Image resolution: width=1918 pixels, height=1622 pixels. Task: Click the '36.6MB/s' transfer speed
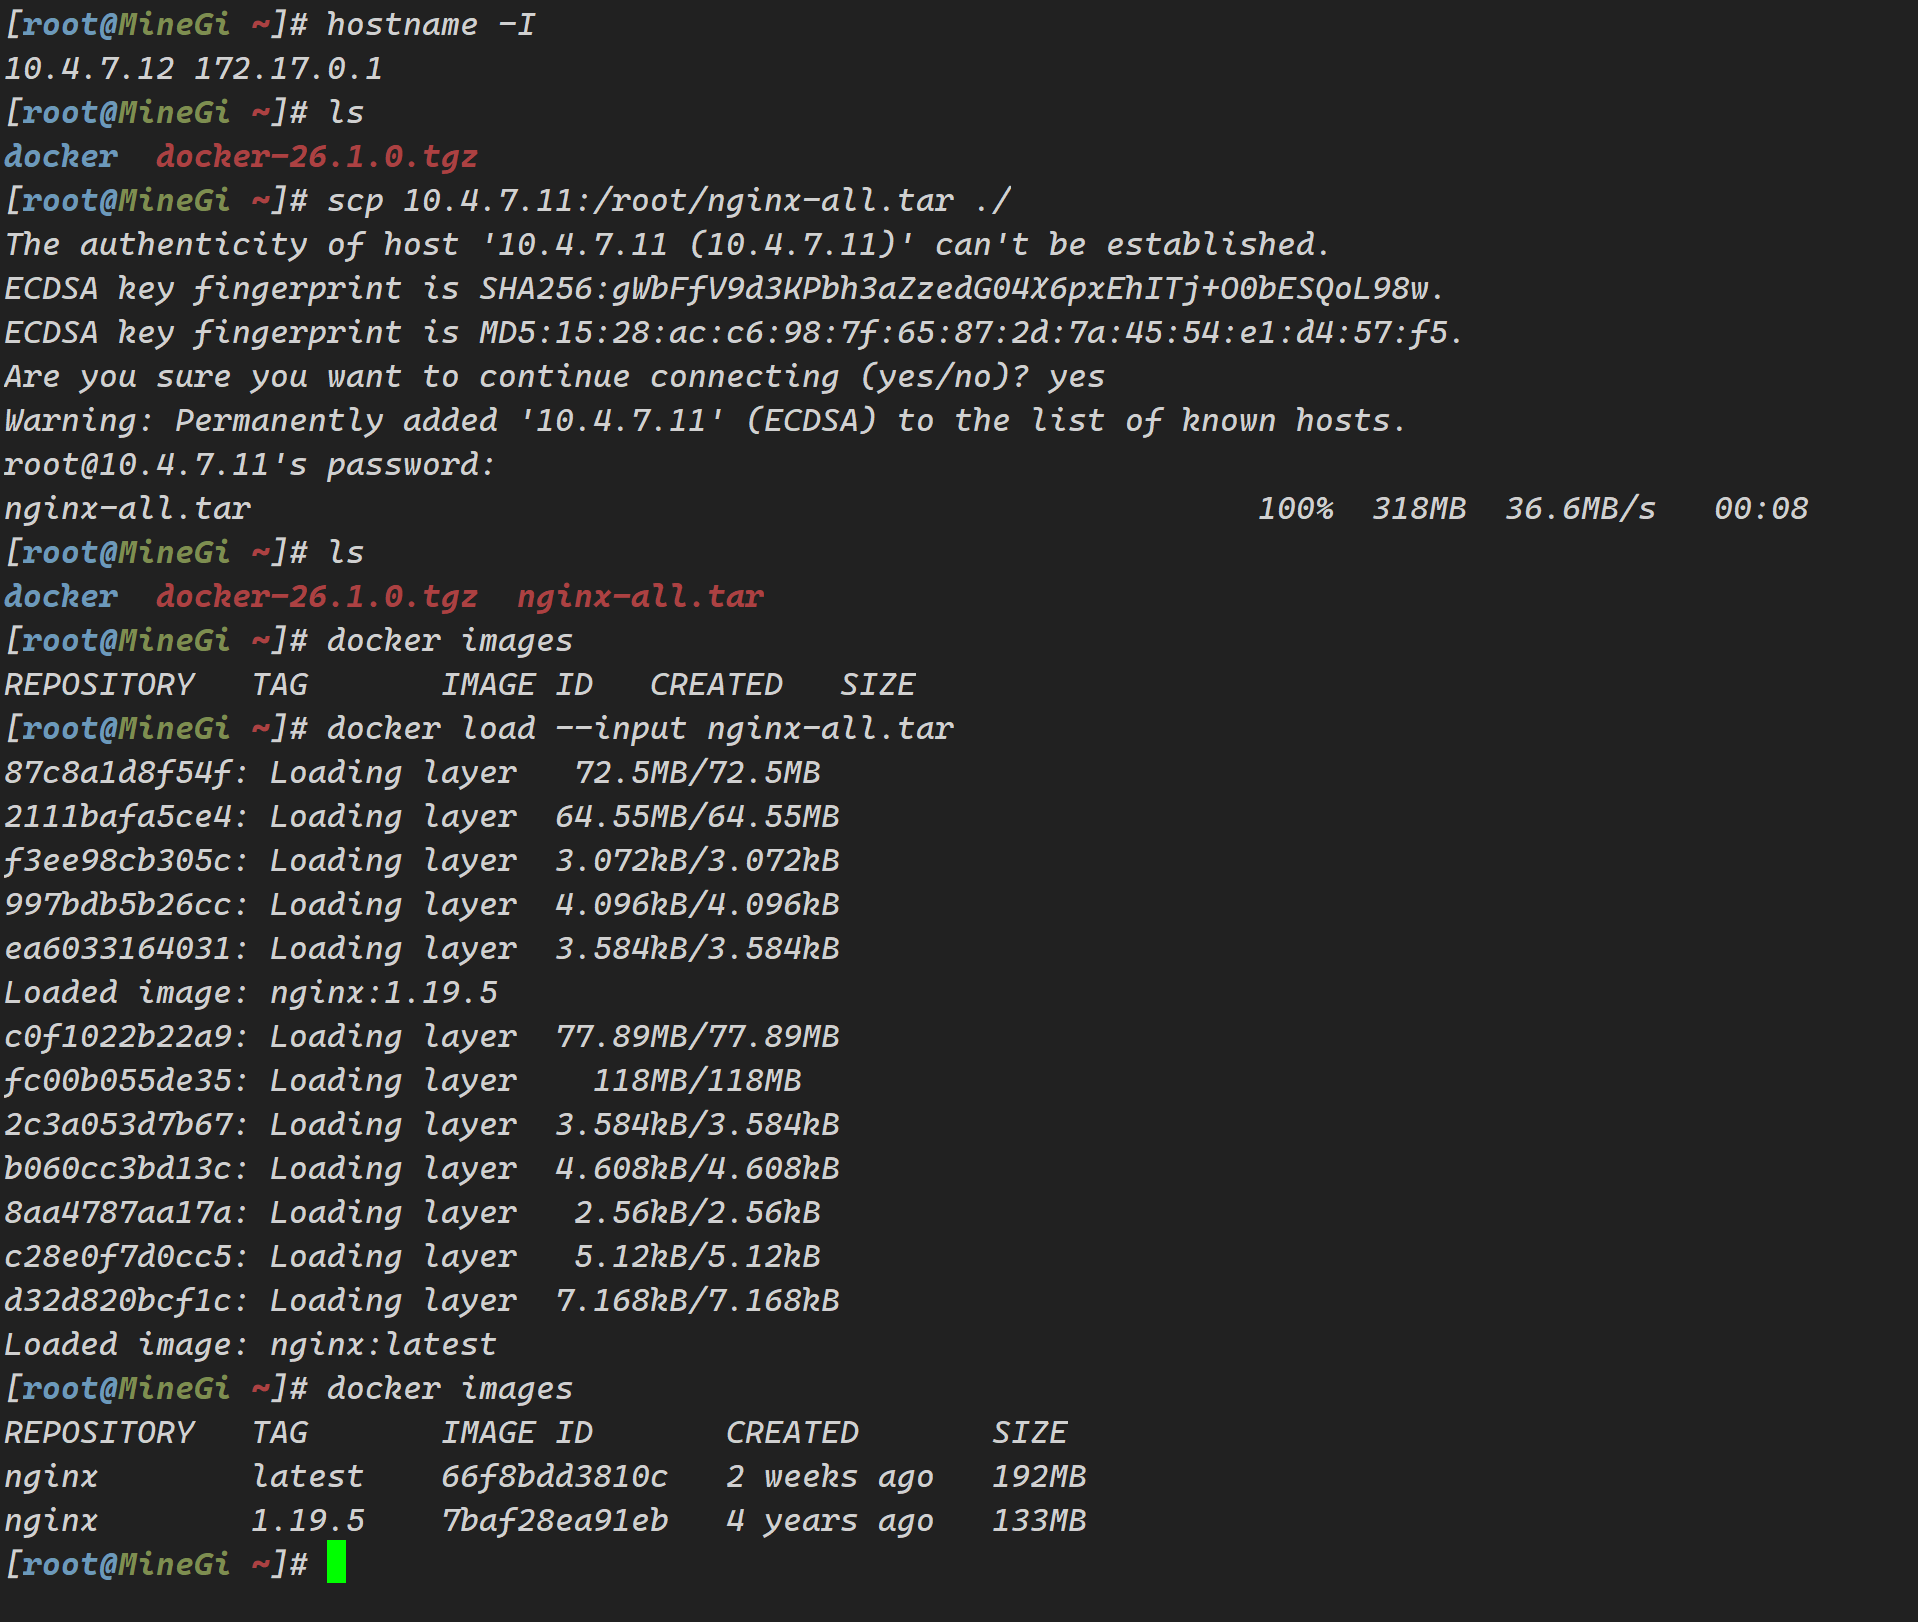click(x=1580, y=508)
